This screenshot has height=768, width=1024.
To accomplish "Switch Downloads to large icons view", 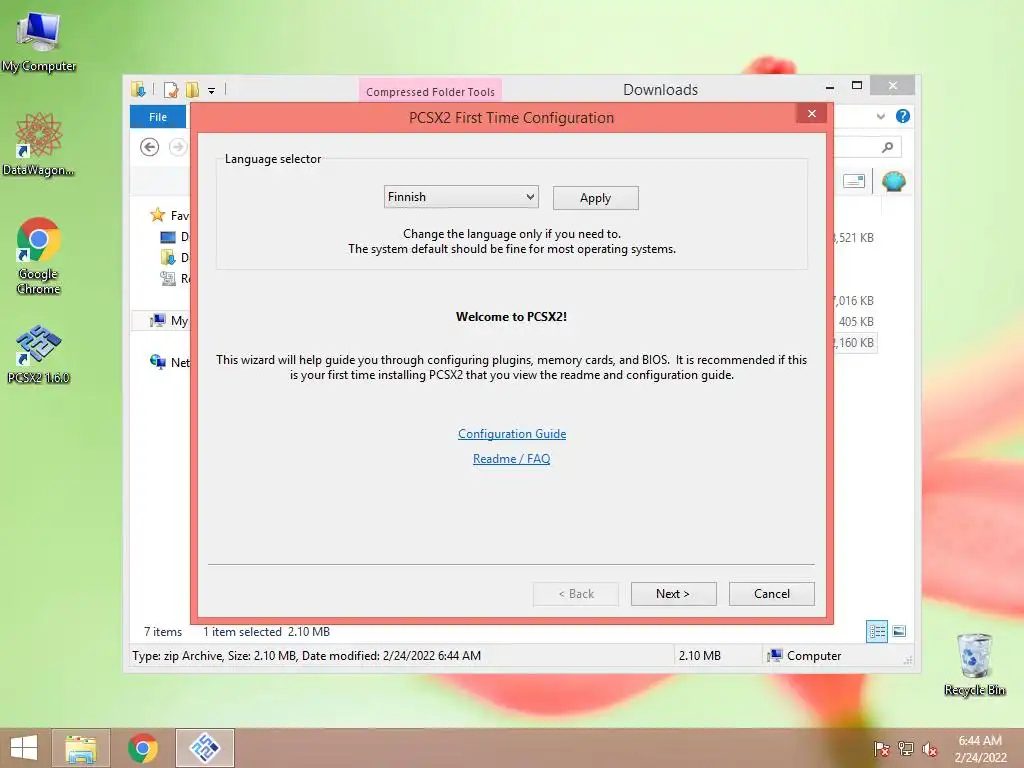I will coord(899,632).
